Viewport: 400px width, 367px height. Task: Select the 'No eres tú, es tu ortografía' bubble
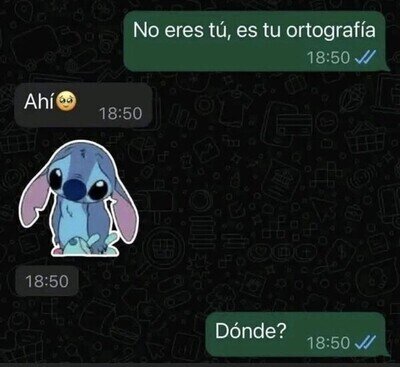pos(257,41)
